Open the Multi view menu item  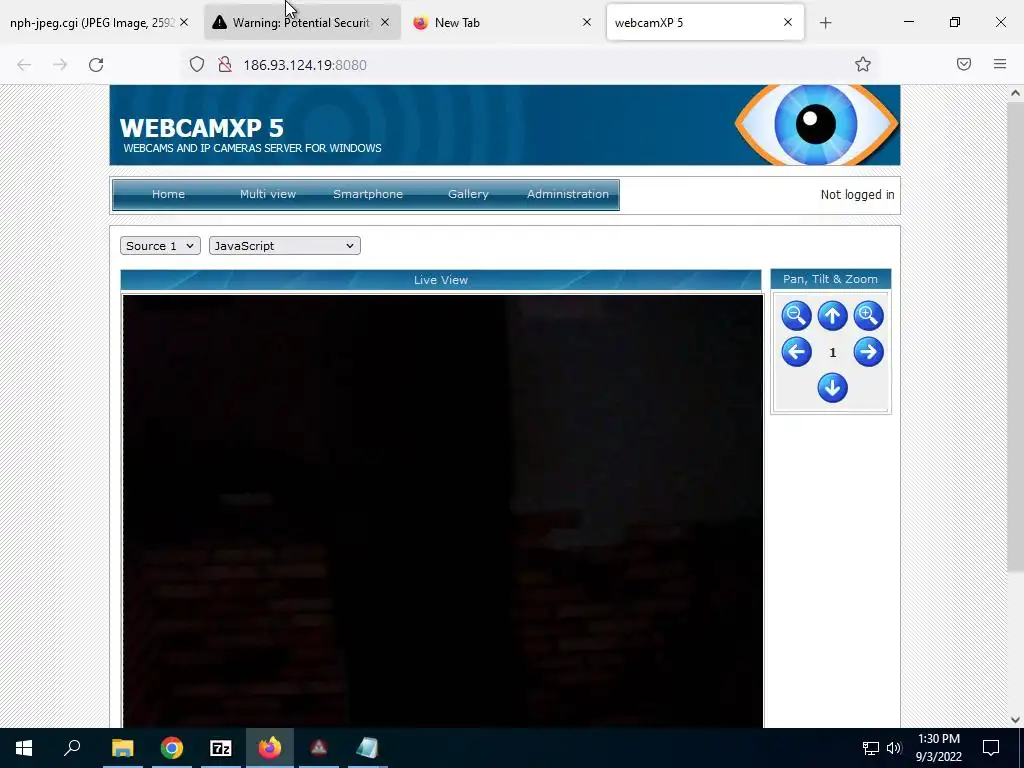[x=268, y=194]
